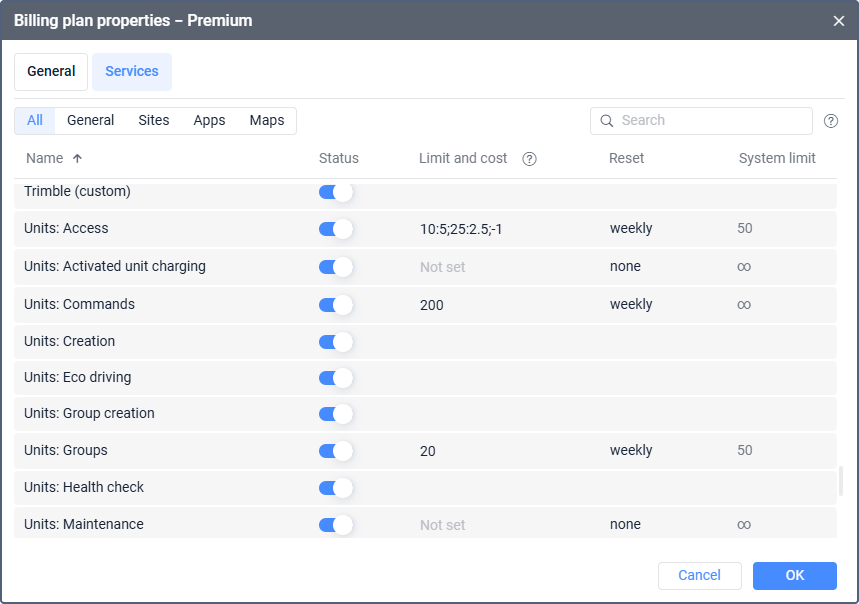Turn off Units: Eco driving toggle
859x604 pixels.
pyautogui.click(x=335, y=378)
